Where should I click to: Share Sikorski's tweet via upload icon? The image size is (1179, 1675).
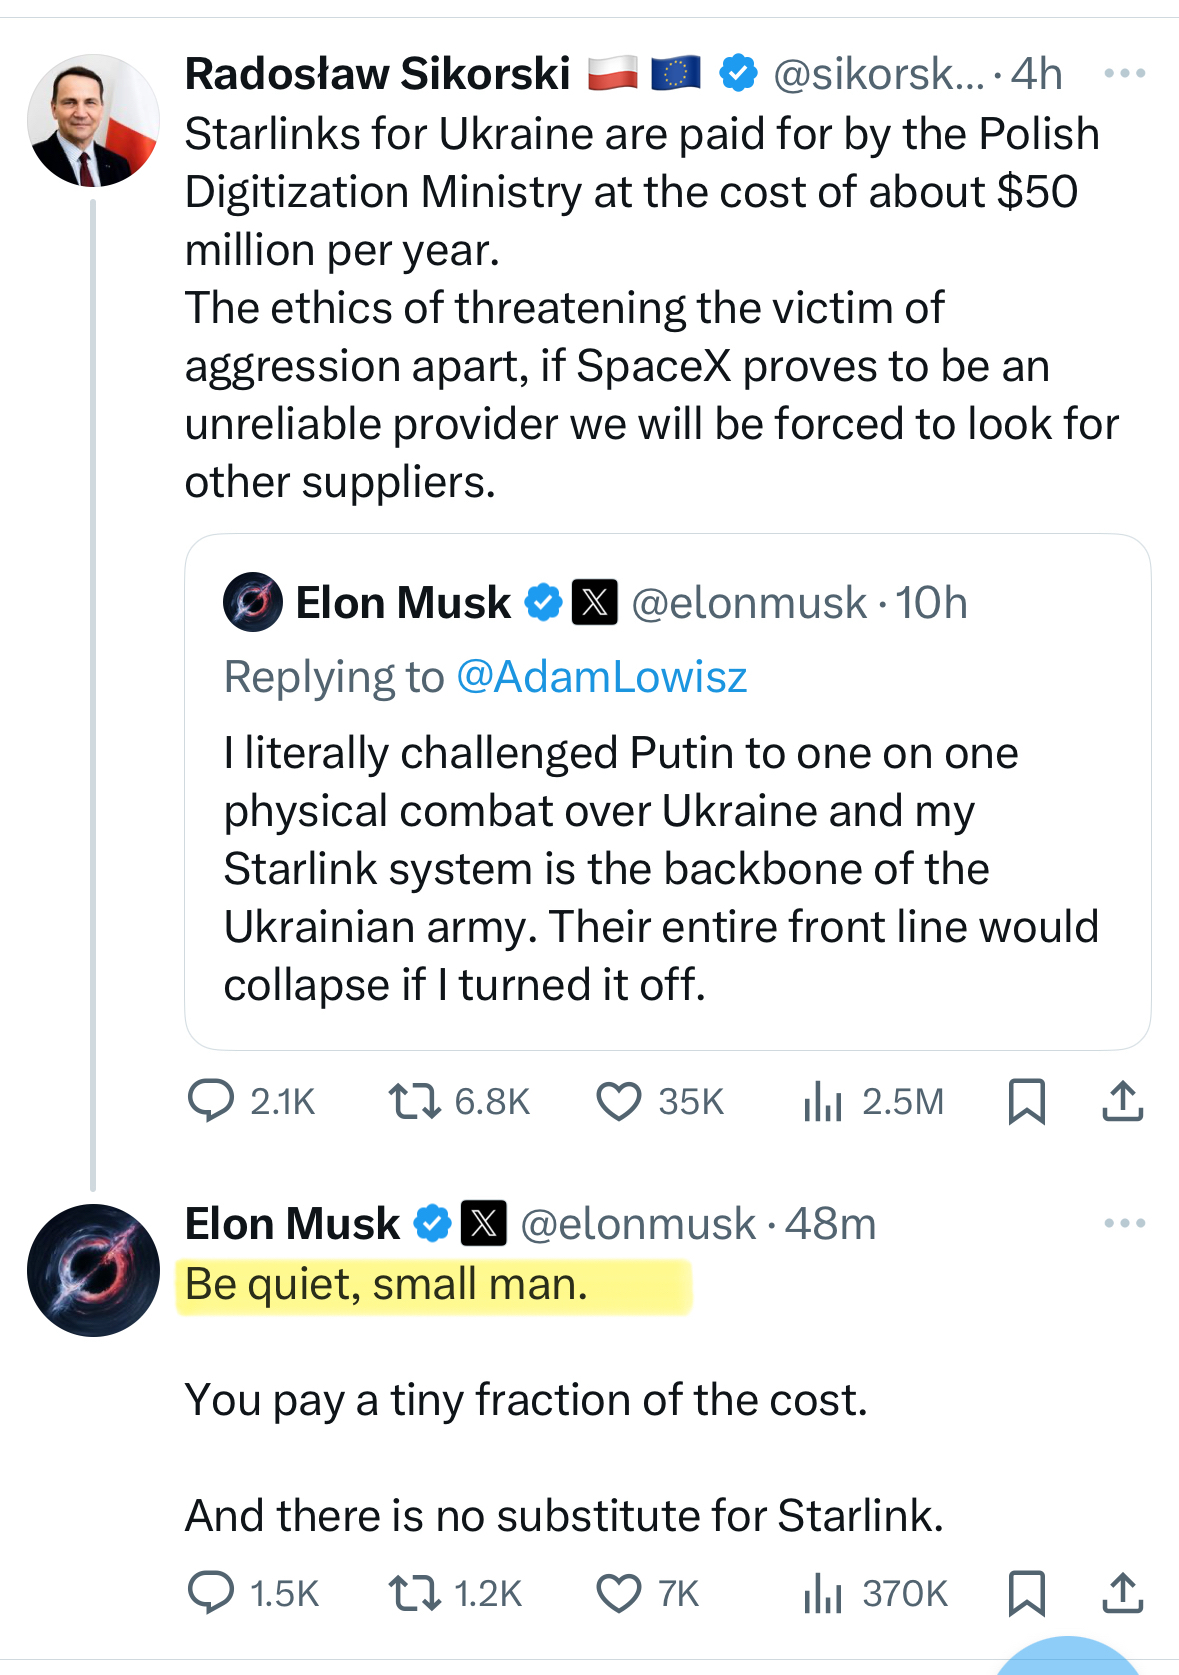click(1122, 1101)
